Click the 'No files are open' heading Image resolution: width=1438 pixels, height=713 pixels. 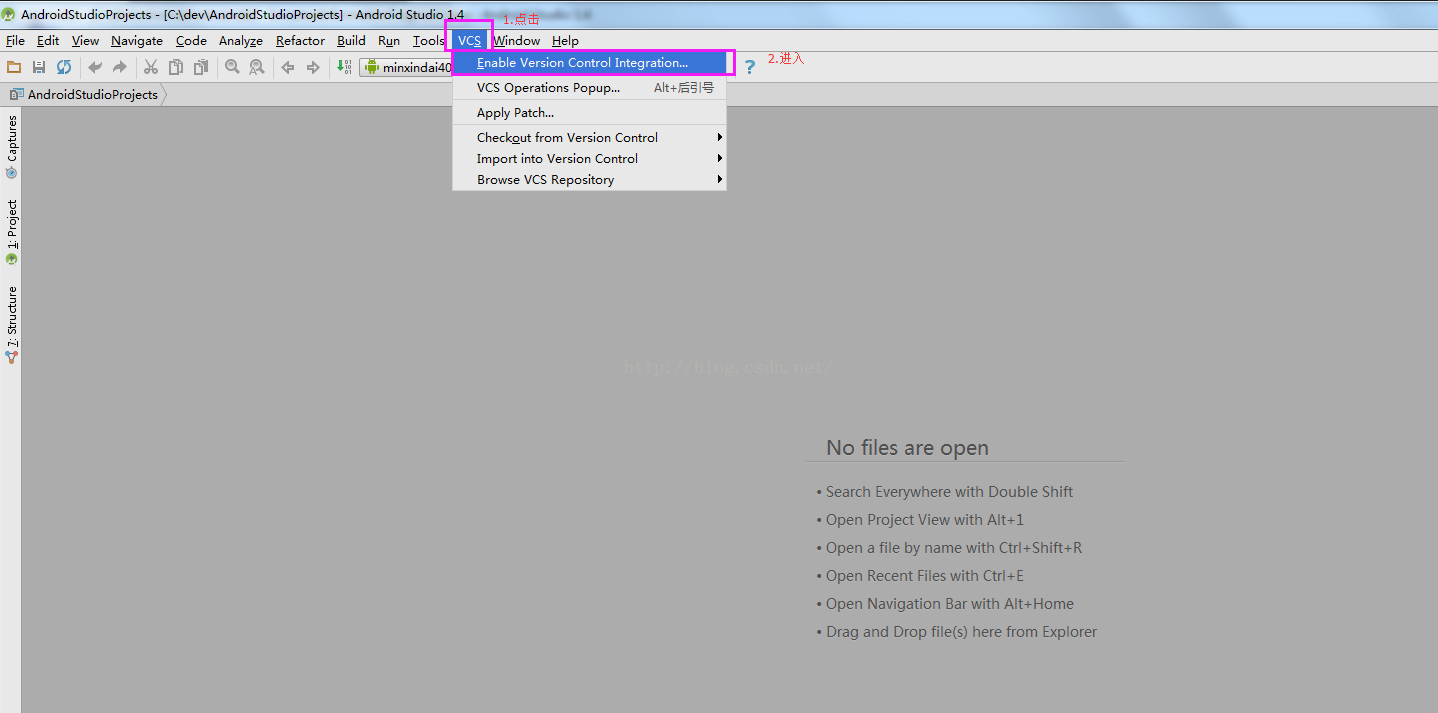[907, 448]
